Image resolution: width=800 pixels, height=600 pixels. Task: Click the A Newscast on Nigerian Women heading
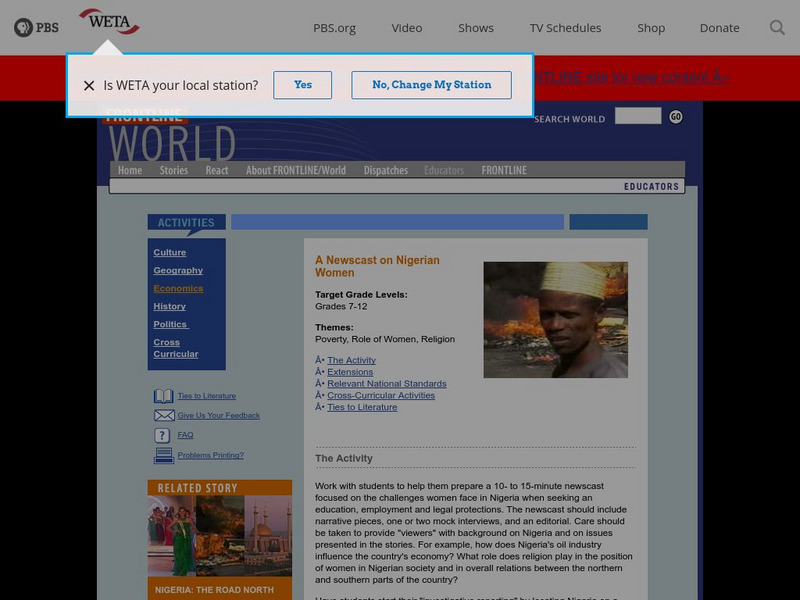377,266
